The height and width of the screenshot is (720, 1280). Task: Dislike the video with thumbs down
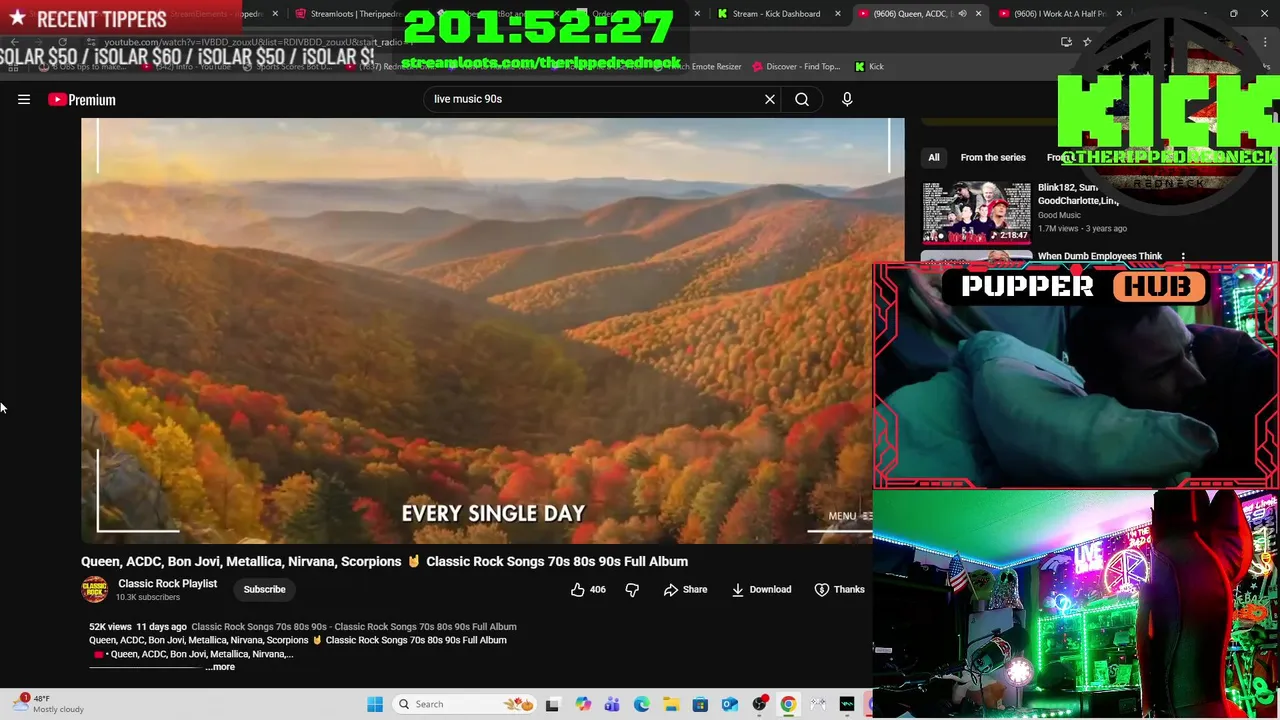click(x=632, y=590)
